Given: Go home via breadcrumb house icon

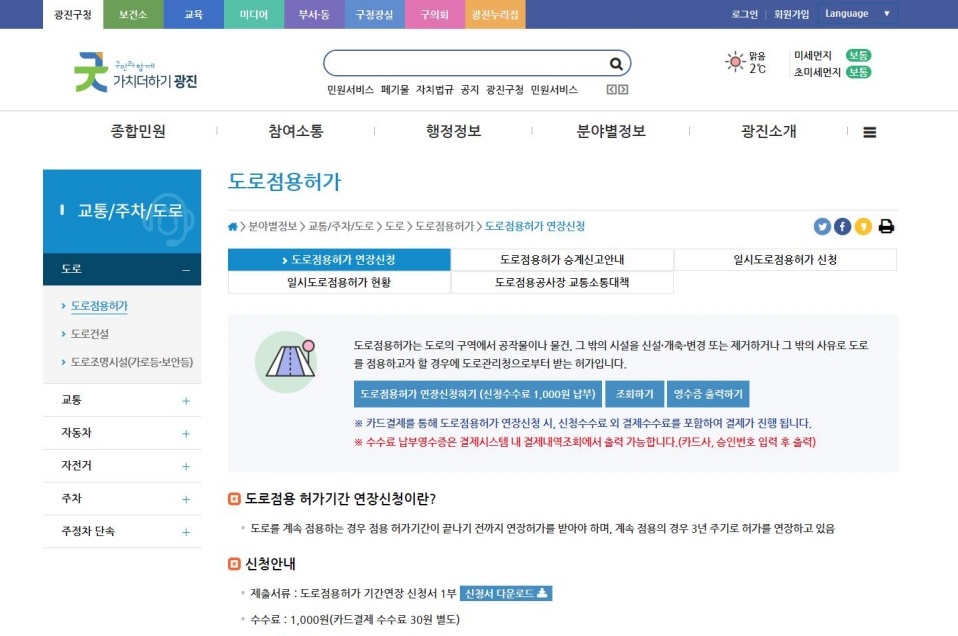Looking at the screenshot, I should (232, 227).
